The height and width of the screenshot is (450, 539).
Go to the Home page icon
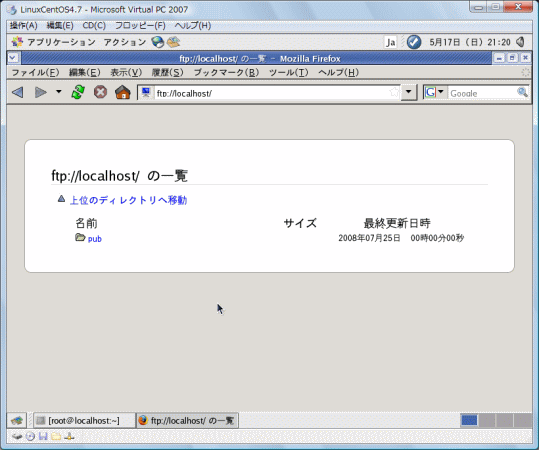click(x=123, y=92)
